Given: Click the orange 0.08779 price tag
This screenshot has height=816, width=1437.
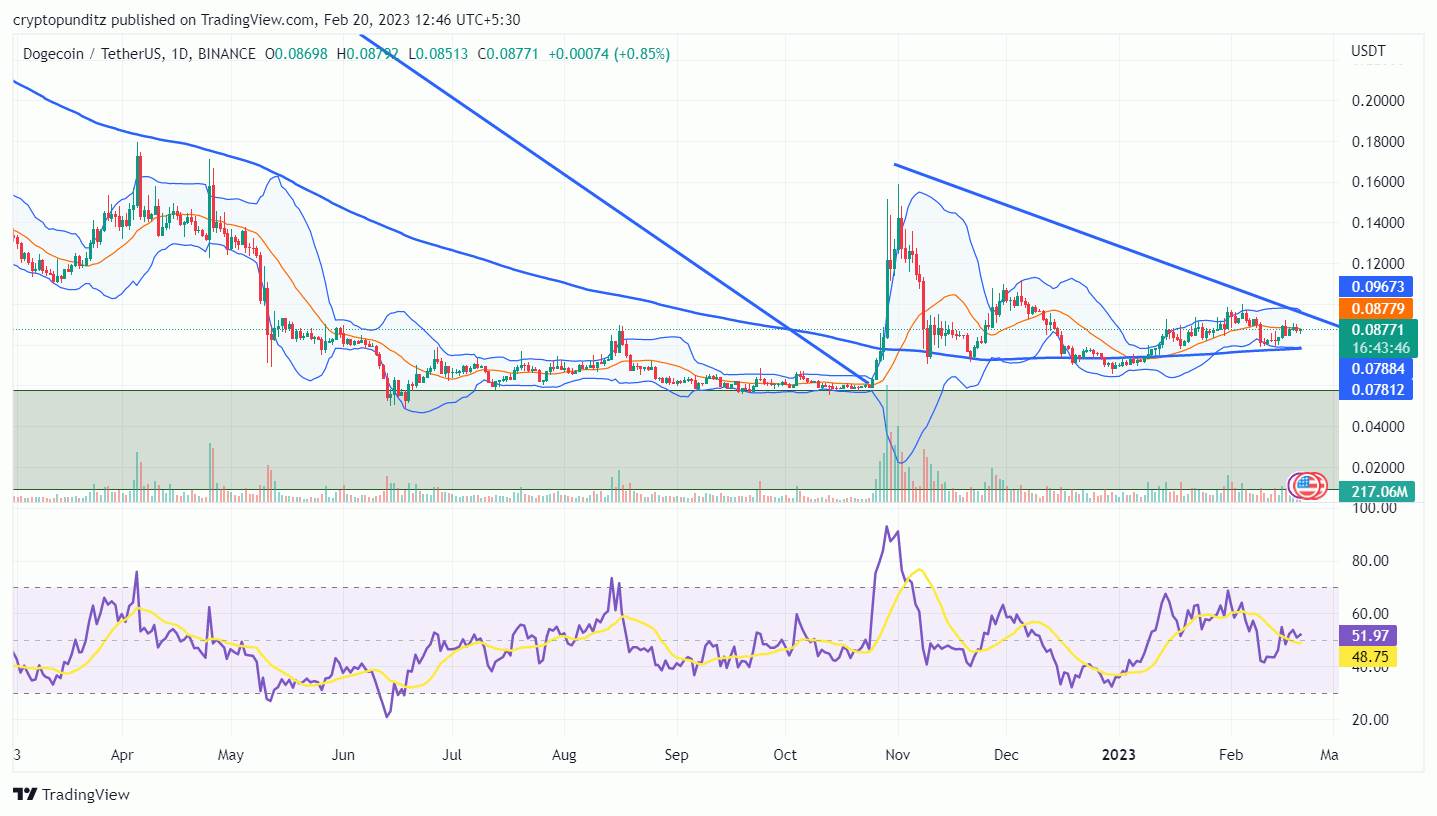Looking at the screenshot, I should 1377,308.
